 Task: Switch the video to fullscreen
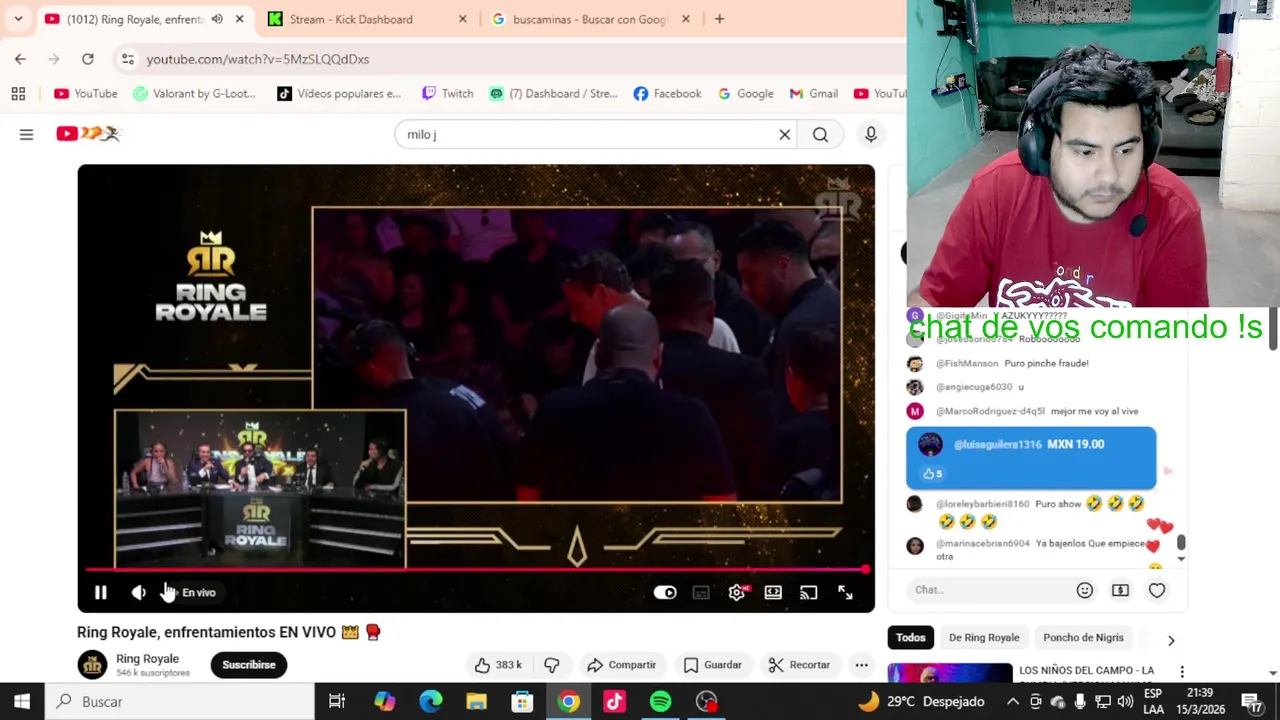pyautogui.click(x=845, y=593)
